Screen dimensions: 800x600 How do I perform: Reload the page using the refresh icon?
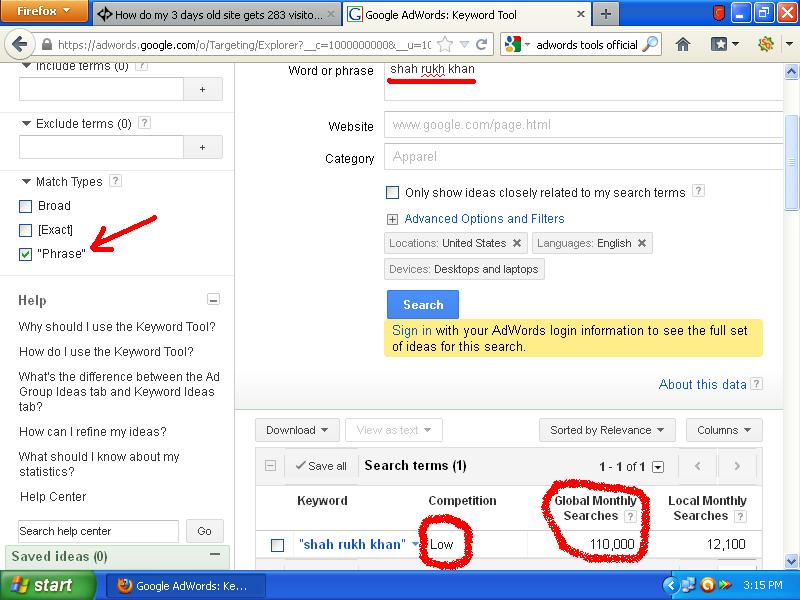tap(481, 45)
